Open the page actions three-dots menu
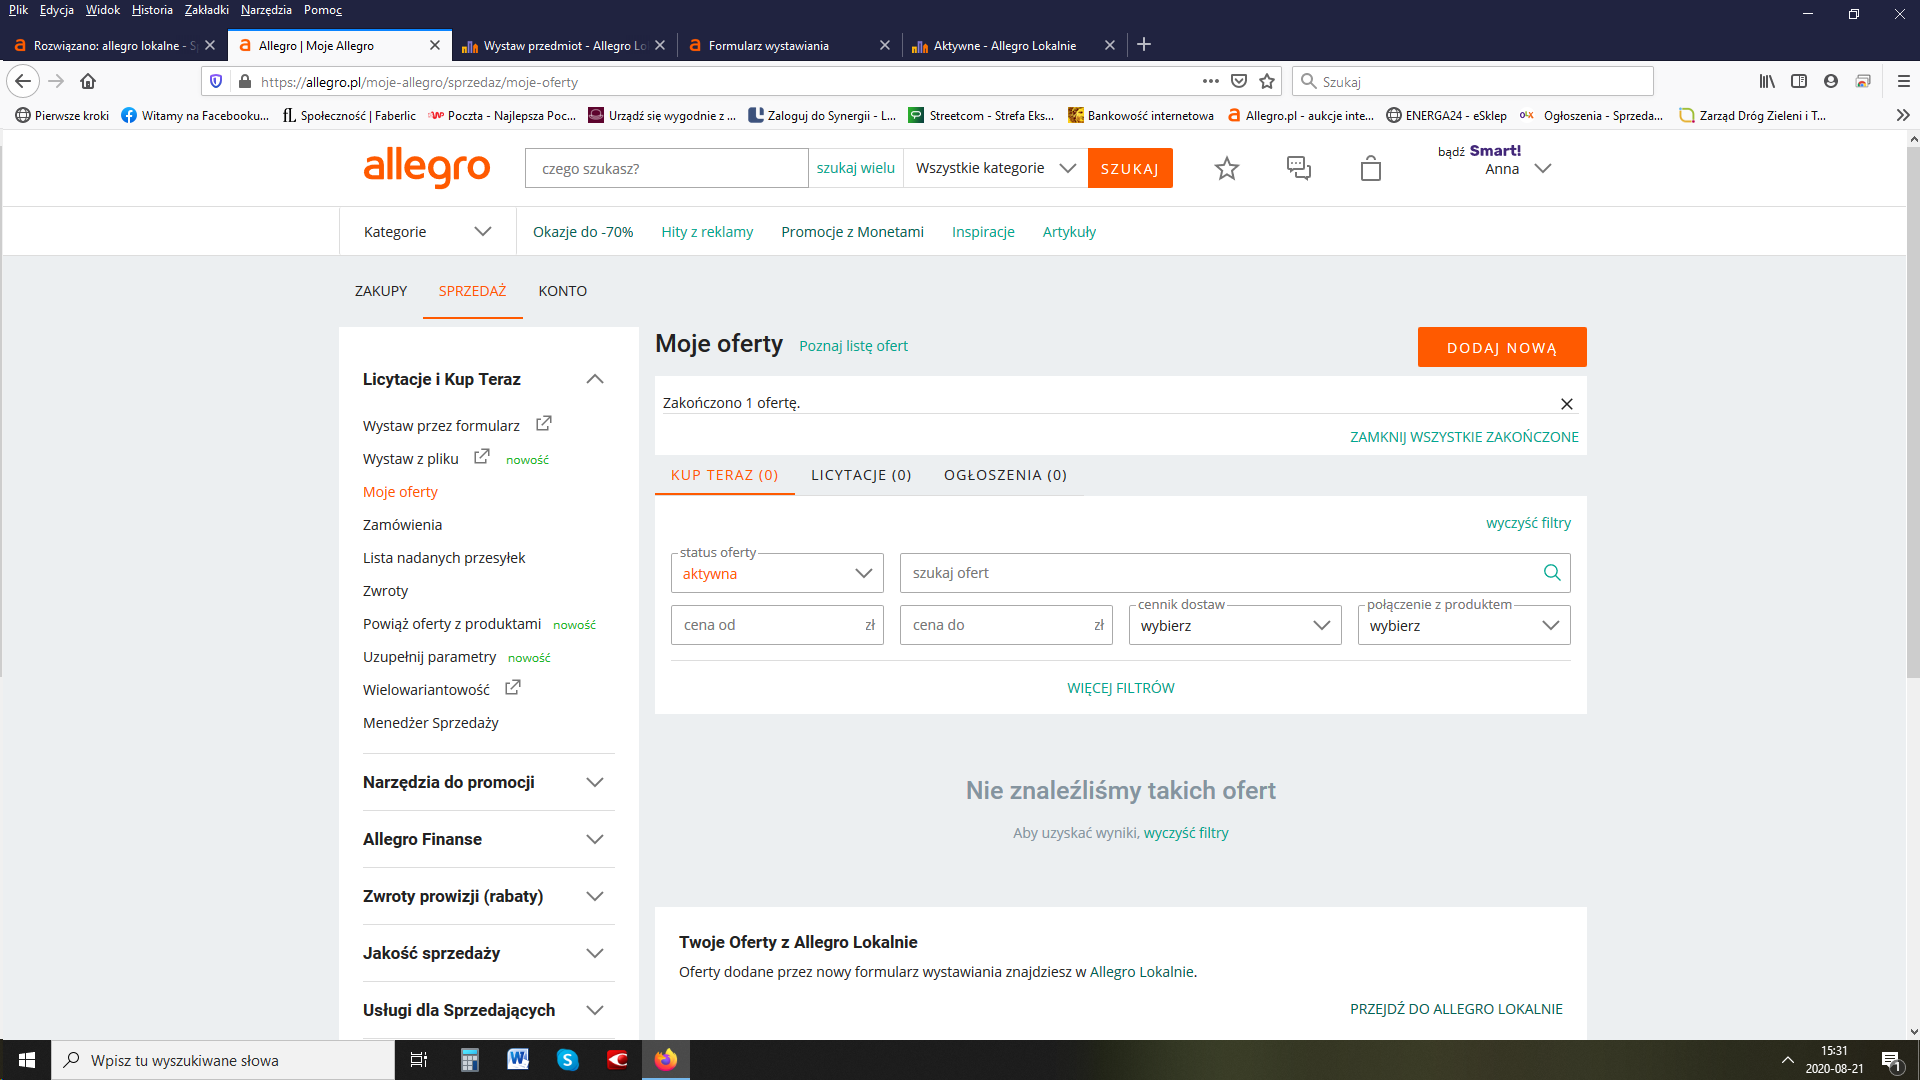Screen dimensions: 1920x1080 [1210, 81]
